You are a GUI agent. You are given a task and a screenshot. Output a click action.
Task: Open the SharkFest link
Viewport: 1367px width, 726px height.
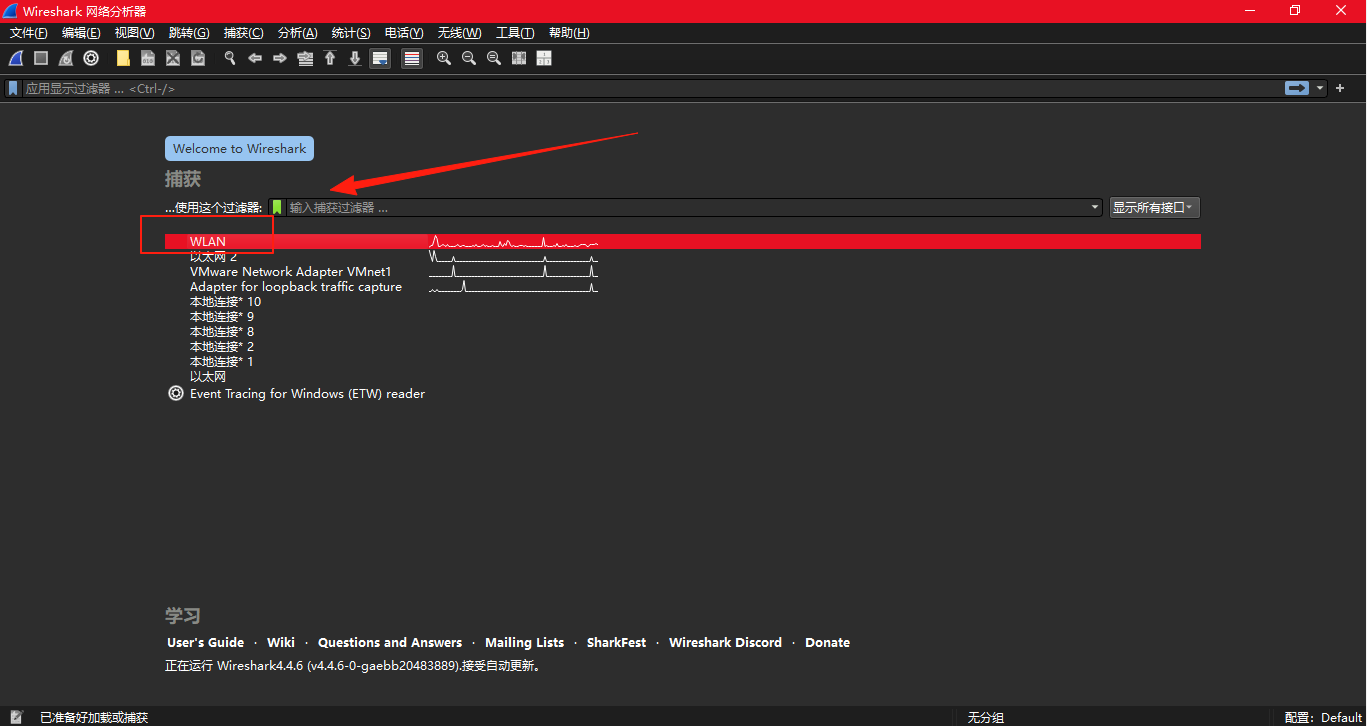click(616, 643)
